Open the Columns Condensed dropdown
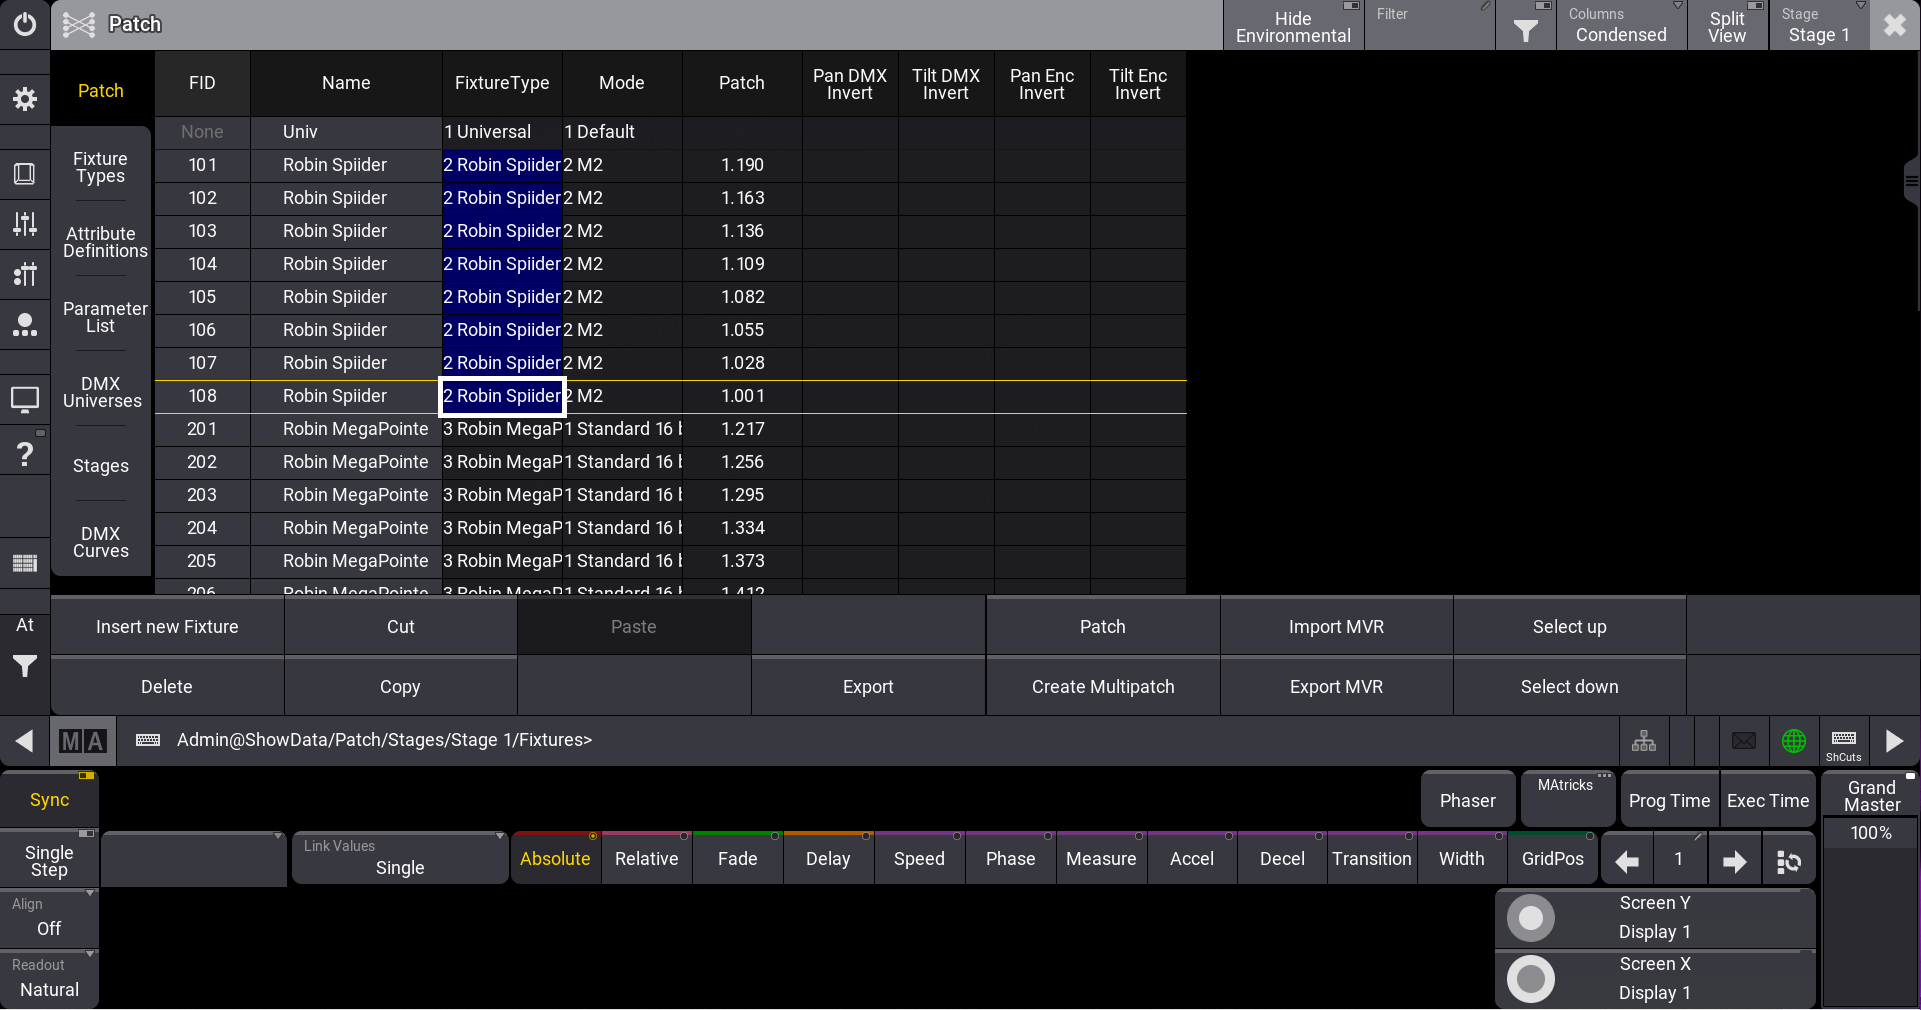The width and height of the screenshot is (1921, 1010). click(1621, 25)
